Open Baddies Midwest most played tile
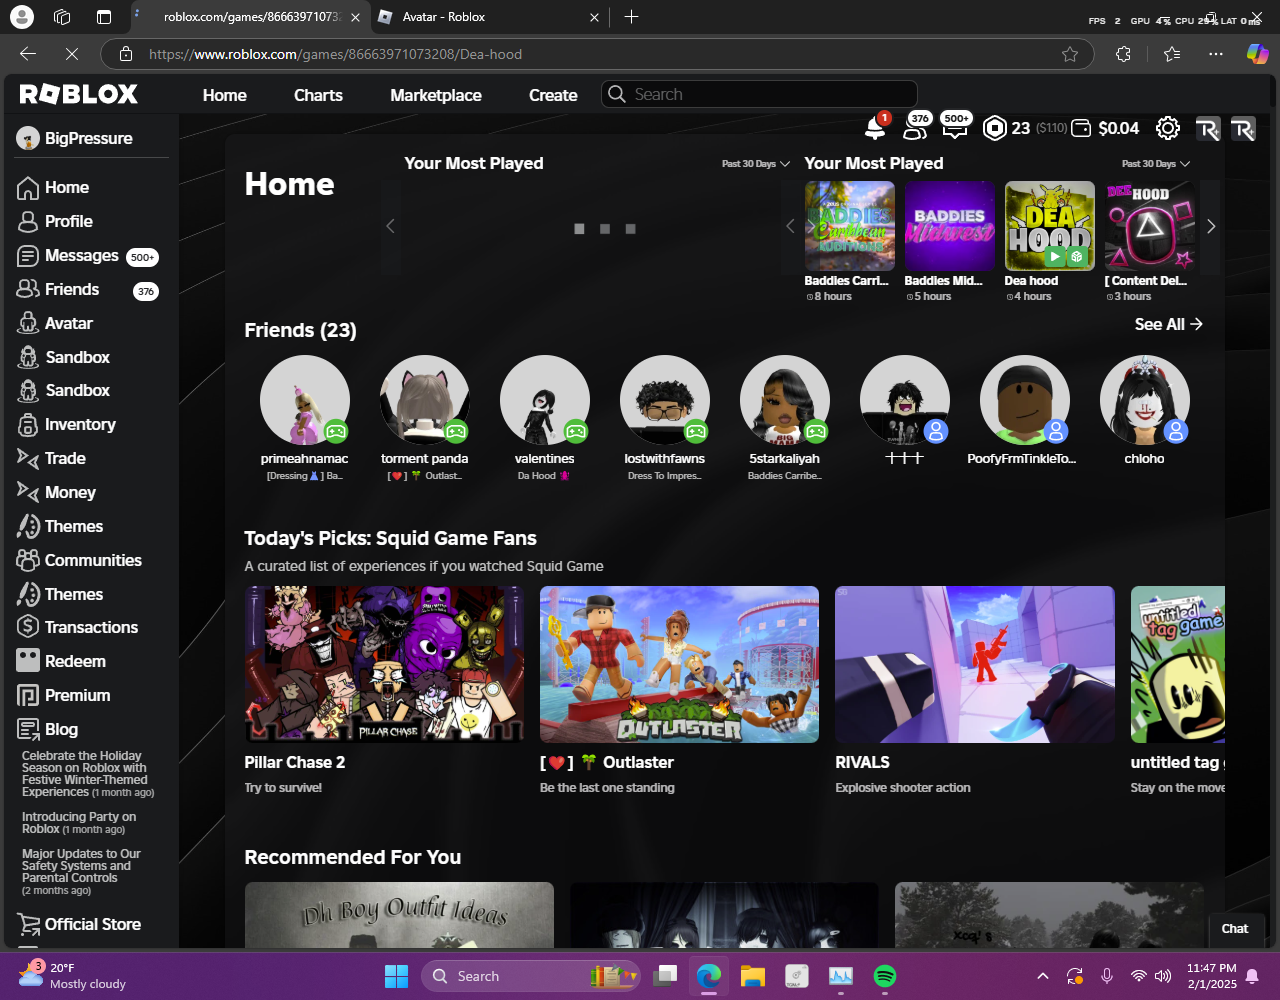The image size is (1280, 1000). click(950, 226)
